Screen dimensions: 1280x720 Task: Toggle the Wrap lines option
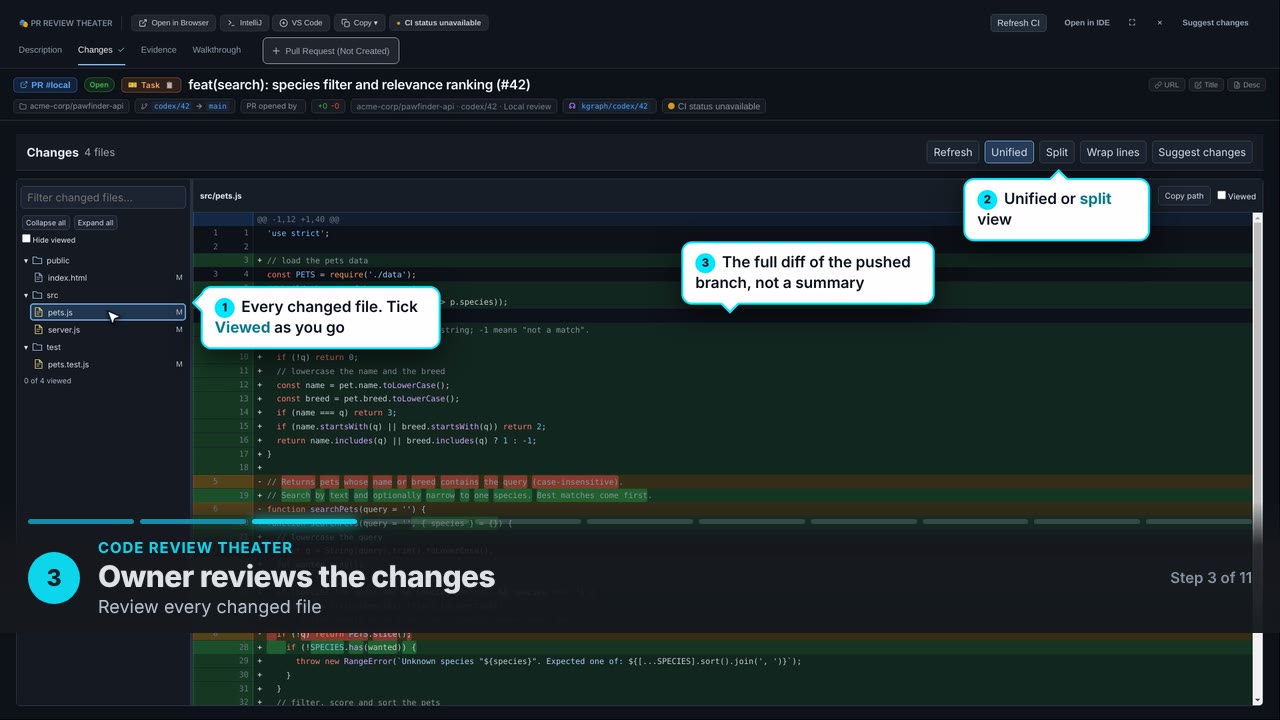coord(1113,152)
